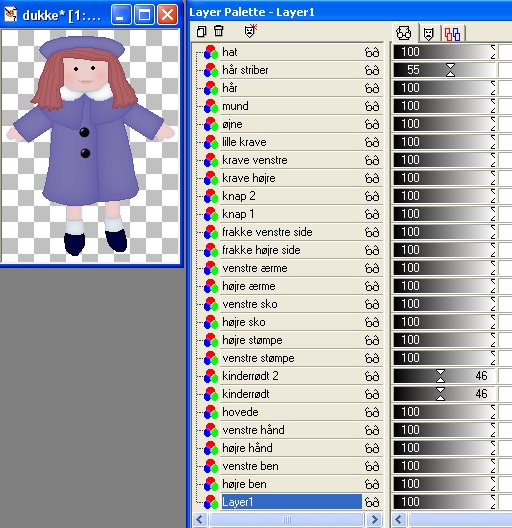Viewport: 512px width, 528px height.
Task: Click the Create New Layer icon
Action: point(201,31)
